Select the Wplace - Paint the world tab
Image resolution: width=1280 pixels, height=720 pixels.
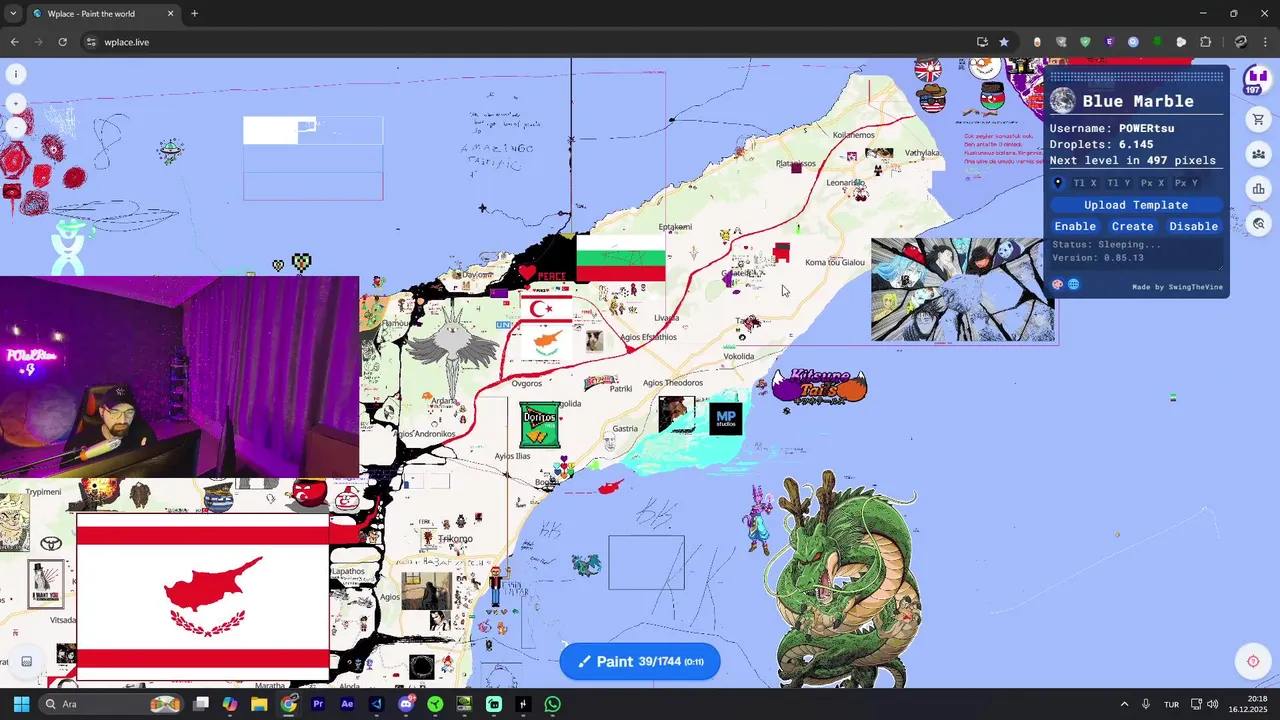point(103,14)
